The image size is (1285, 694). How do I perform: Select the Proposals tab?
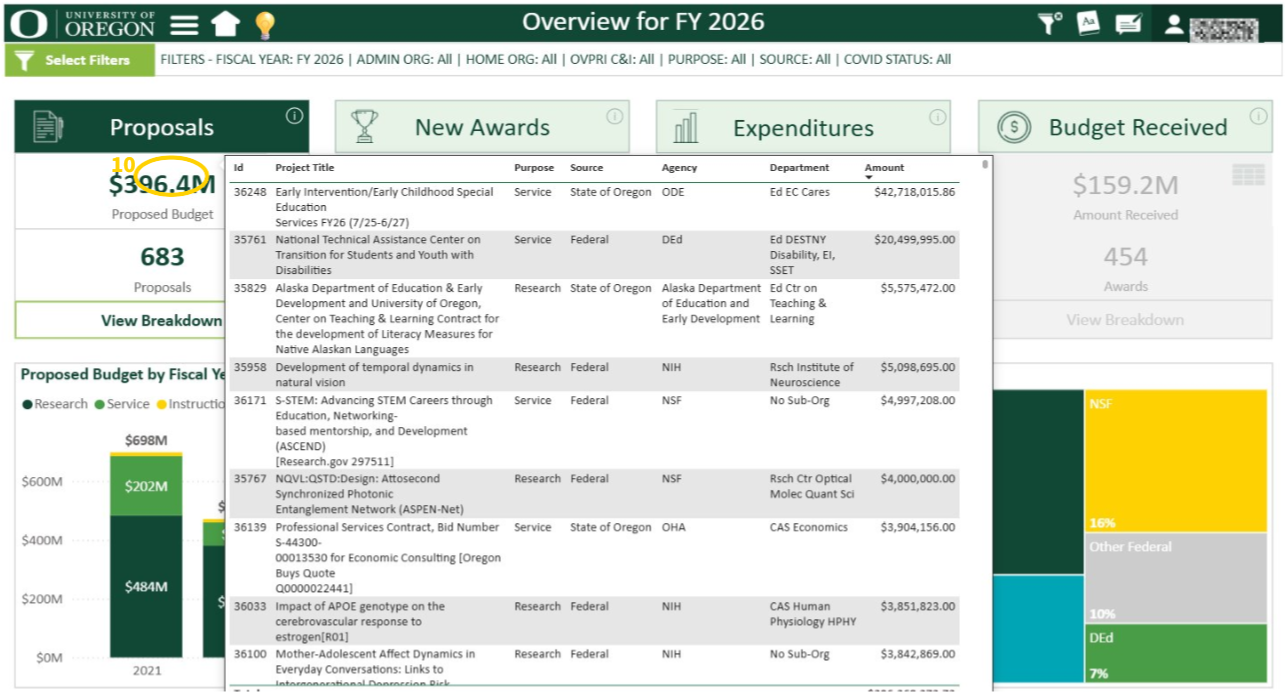click(x=162, y=127)
